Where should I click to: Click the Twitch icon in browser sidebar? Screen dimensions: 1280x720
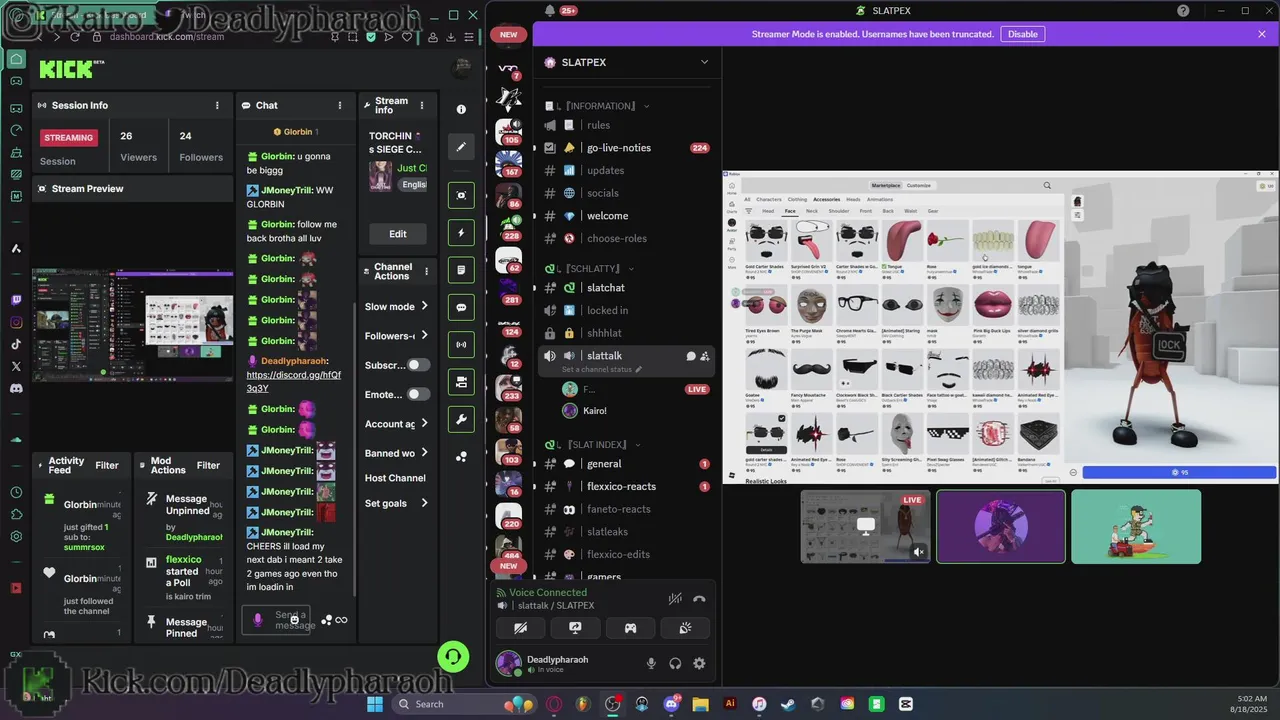click(16, 300)
